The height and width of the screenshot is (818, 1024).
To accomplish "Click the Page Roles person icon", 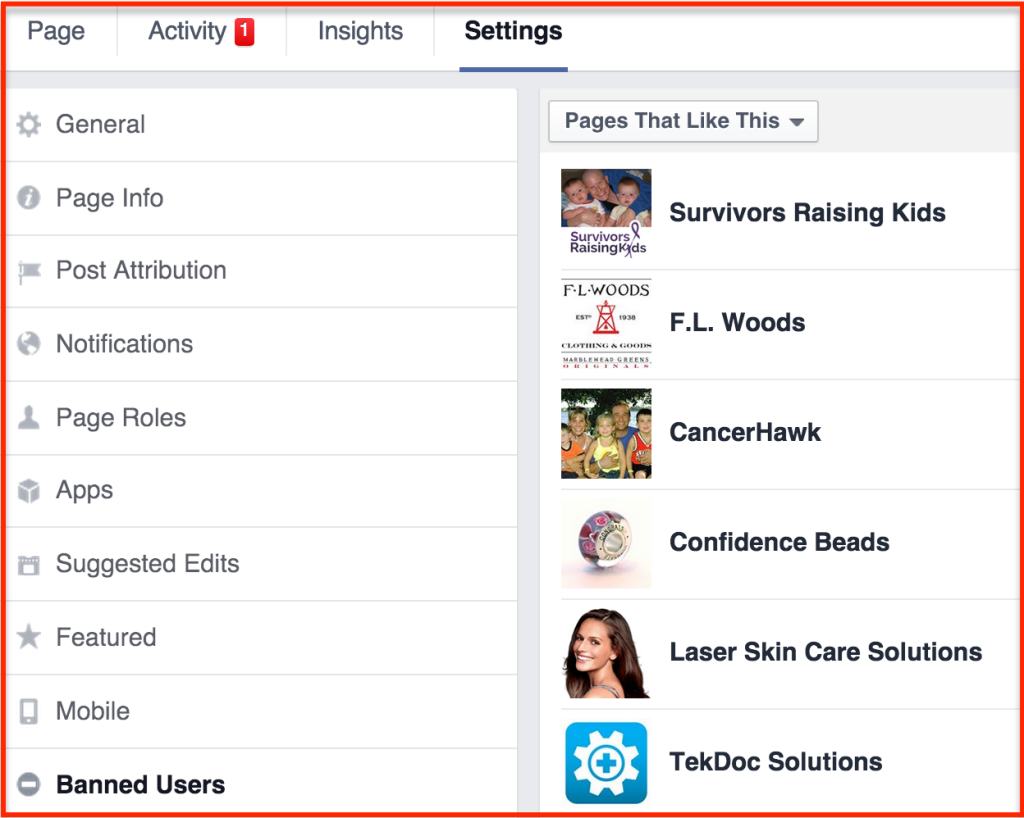I will (29, 417).
